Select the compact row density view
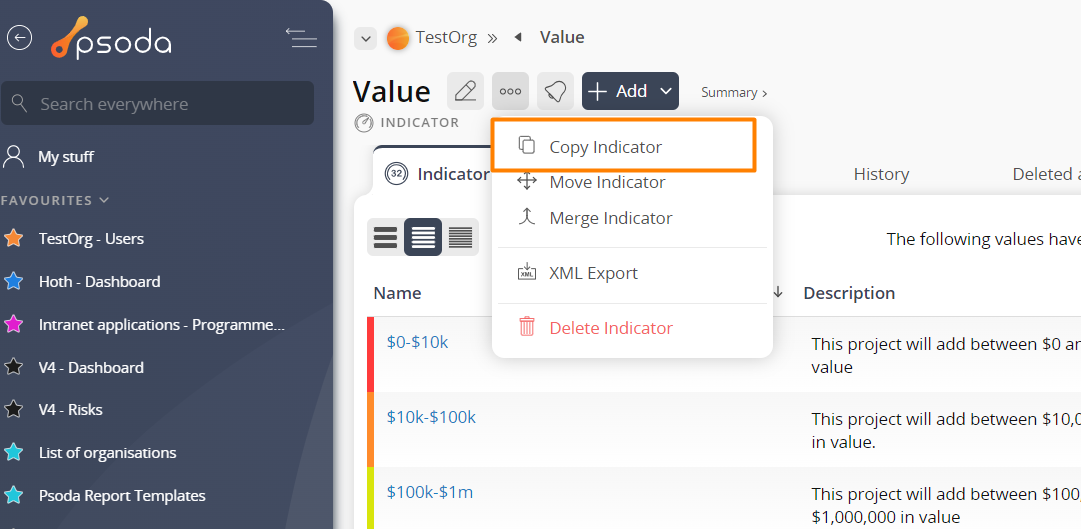1081x529 pixels. pyautogui.click(x=460, y=237)
